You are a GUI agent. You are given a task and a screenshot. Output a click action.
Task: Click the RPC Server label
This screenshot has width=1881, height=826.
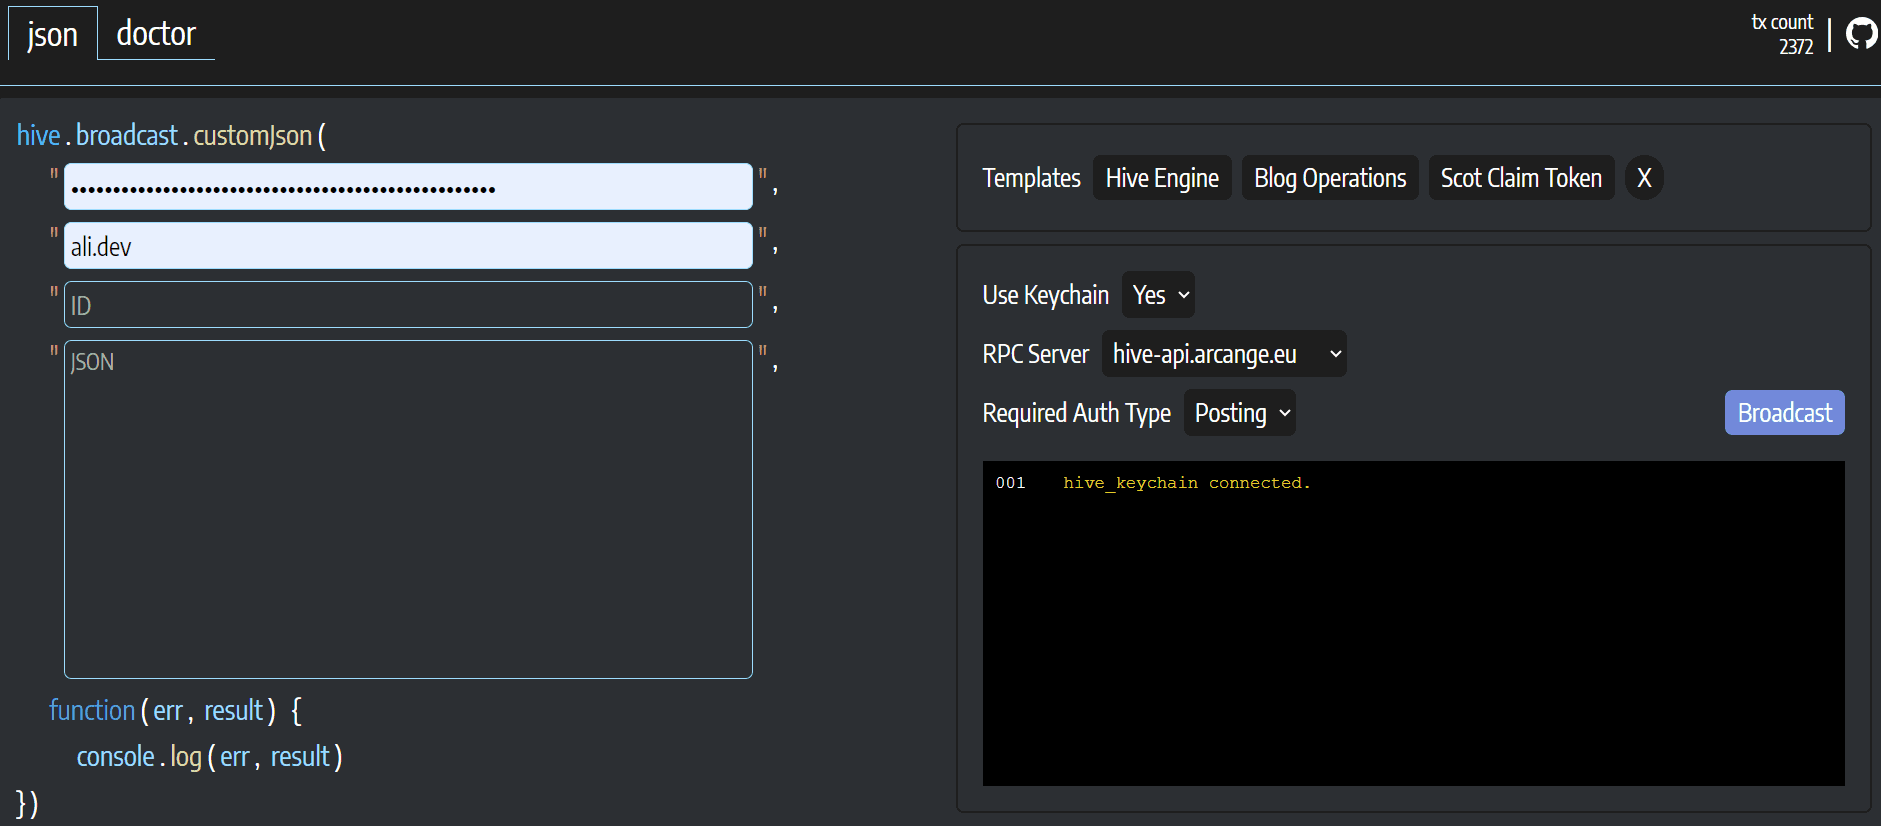pyautogui.click(x=1035, y=354)
